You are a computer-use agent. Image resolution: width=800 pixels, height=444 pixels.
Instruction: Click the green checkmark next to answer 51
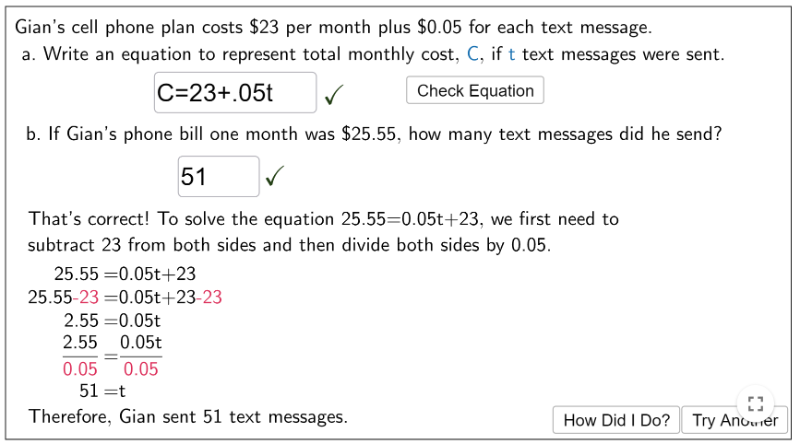coord(274,176)
